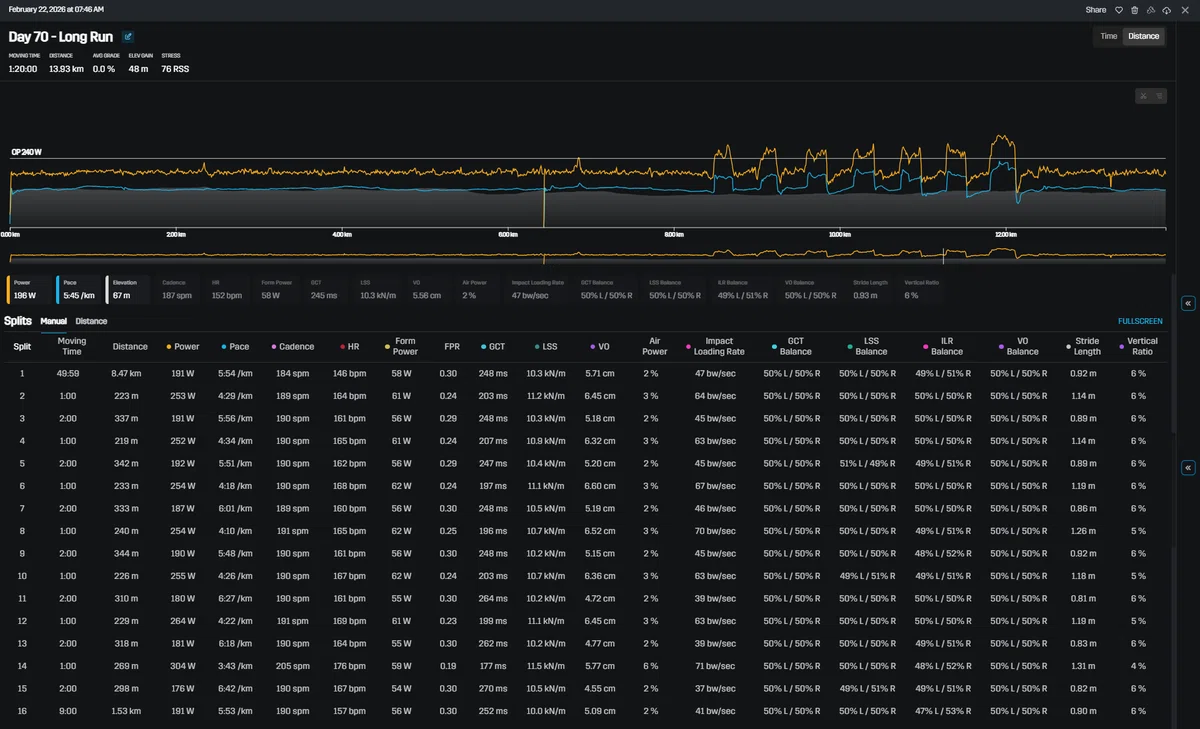Toggle the Pace metric on the chart
Screen dimensions: 1200x729
tap(79, 289)
